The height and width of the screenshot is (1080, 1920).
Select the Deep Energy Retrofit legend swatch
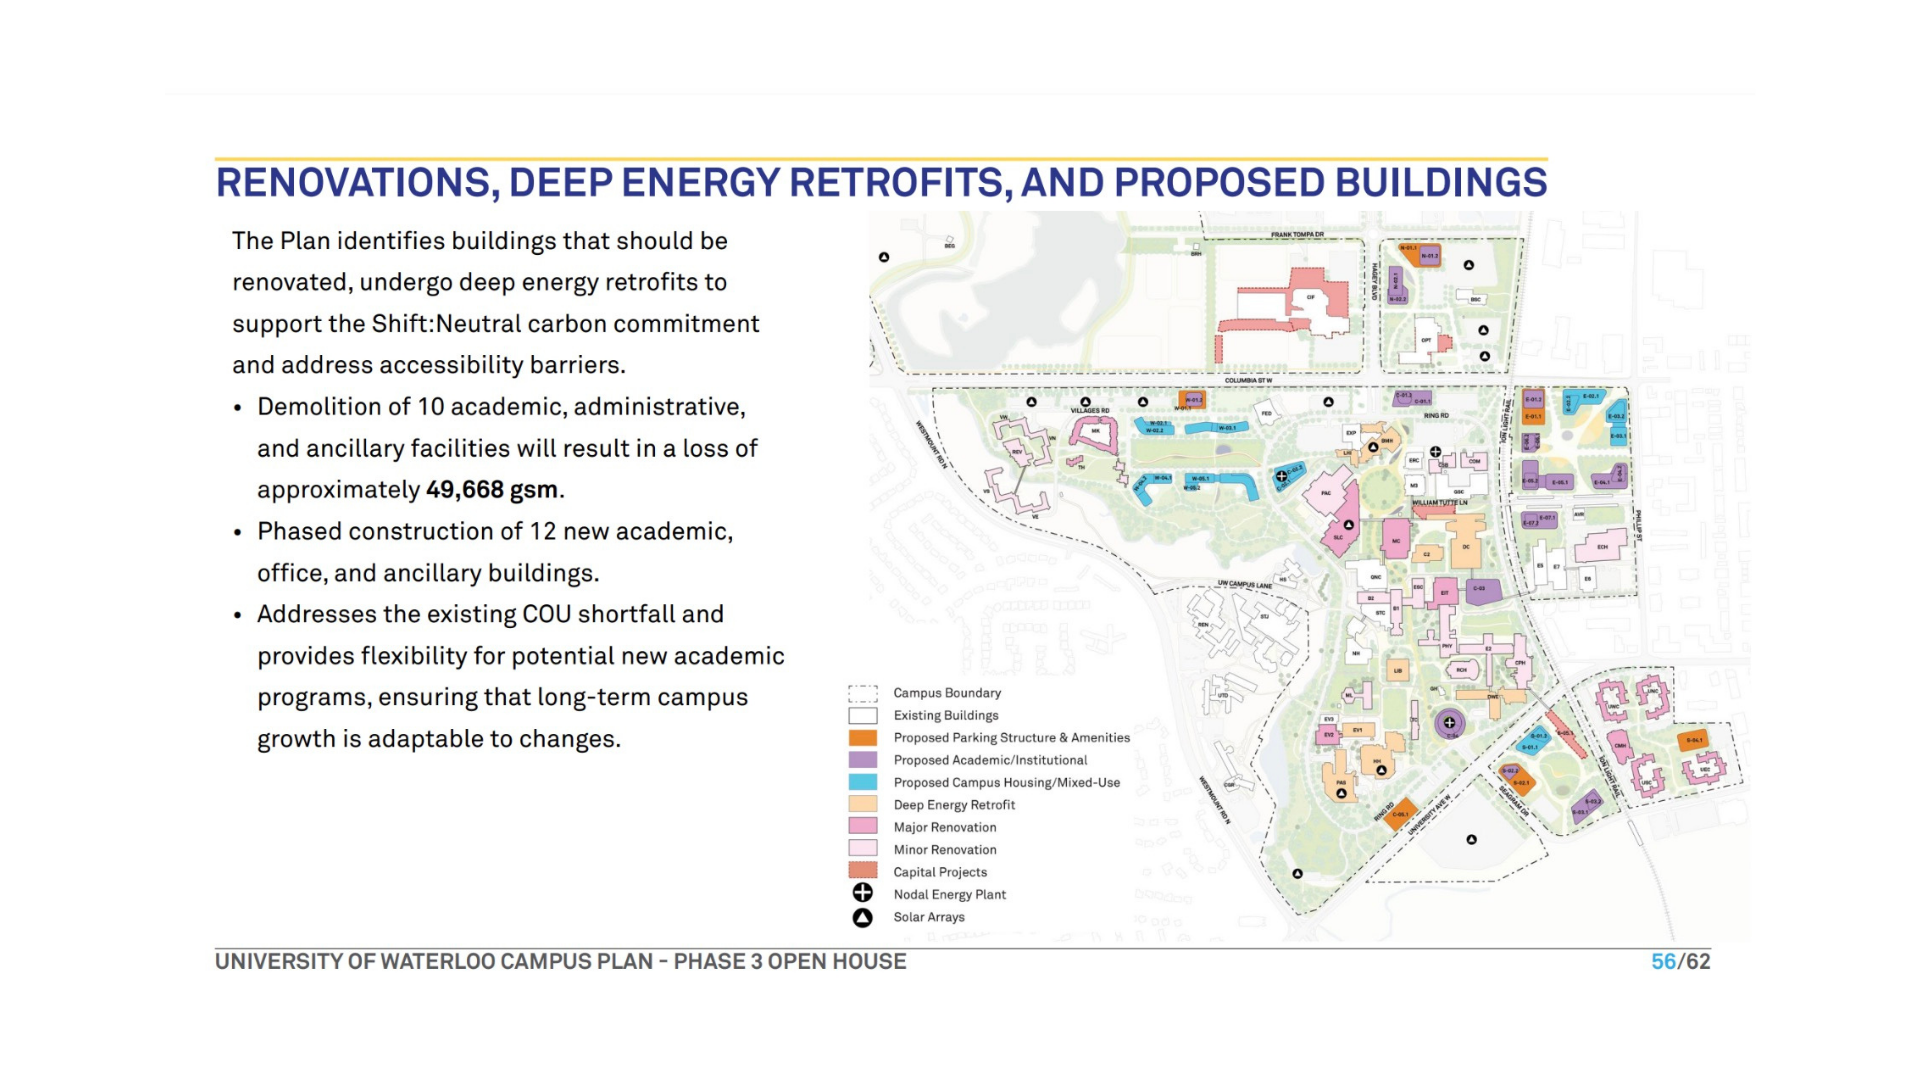point(862,804)
